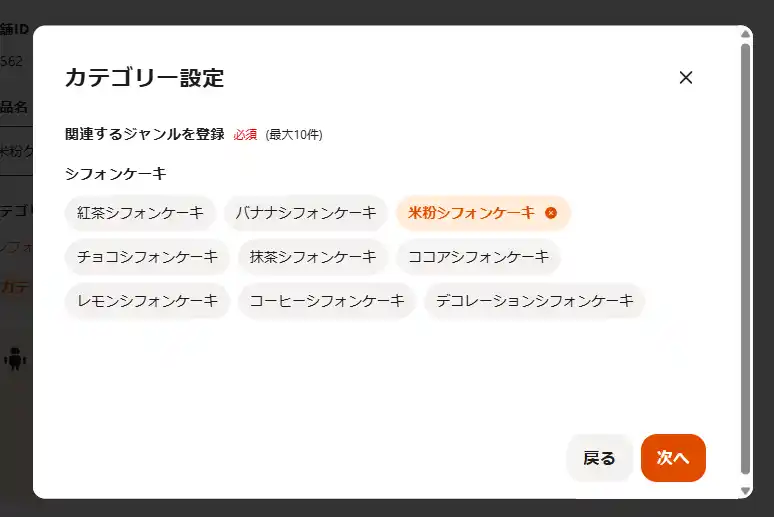
Task: Click the product name field behind the dialog
Action: pyautogui.click(x=15, y=151)
